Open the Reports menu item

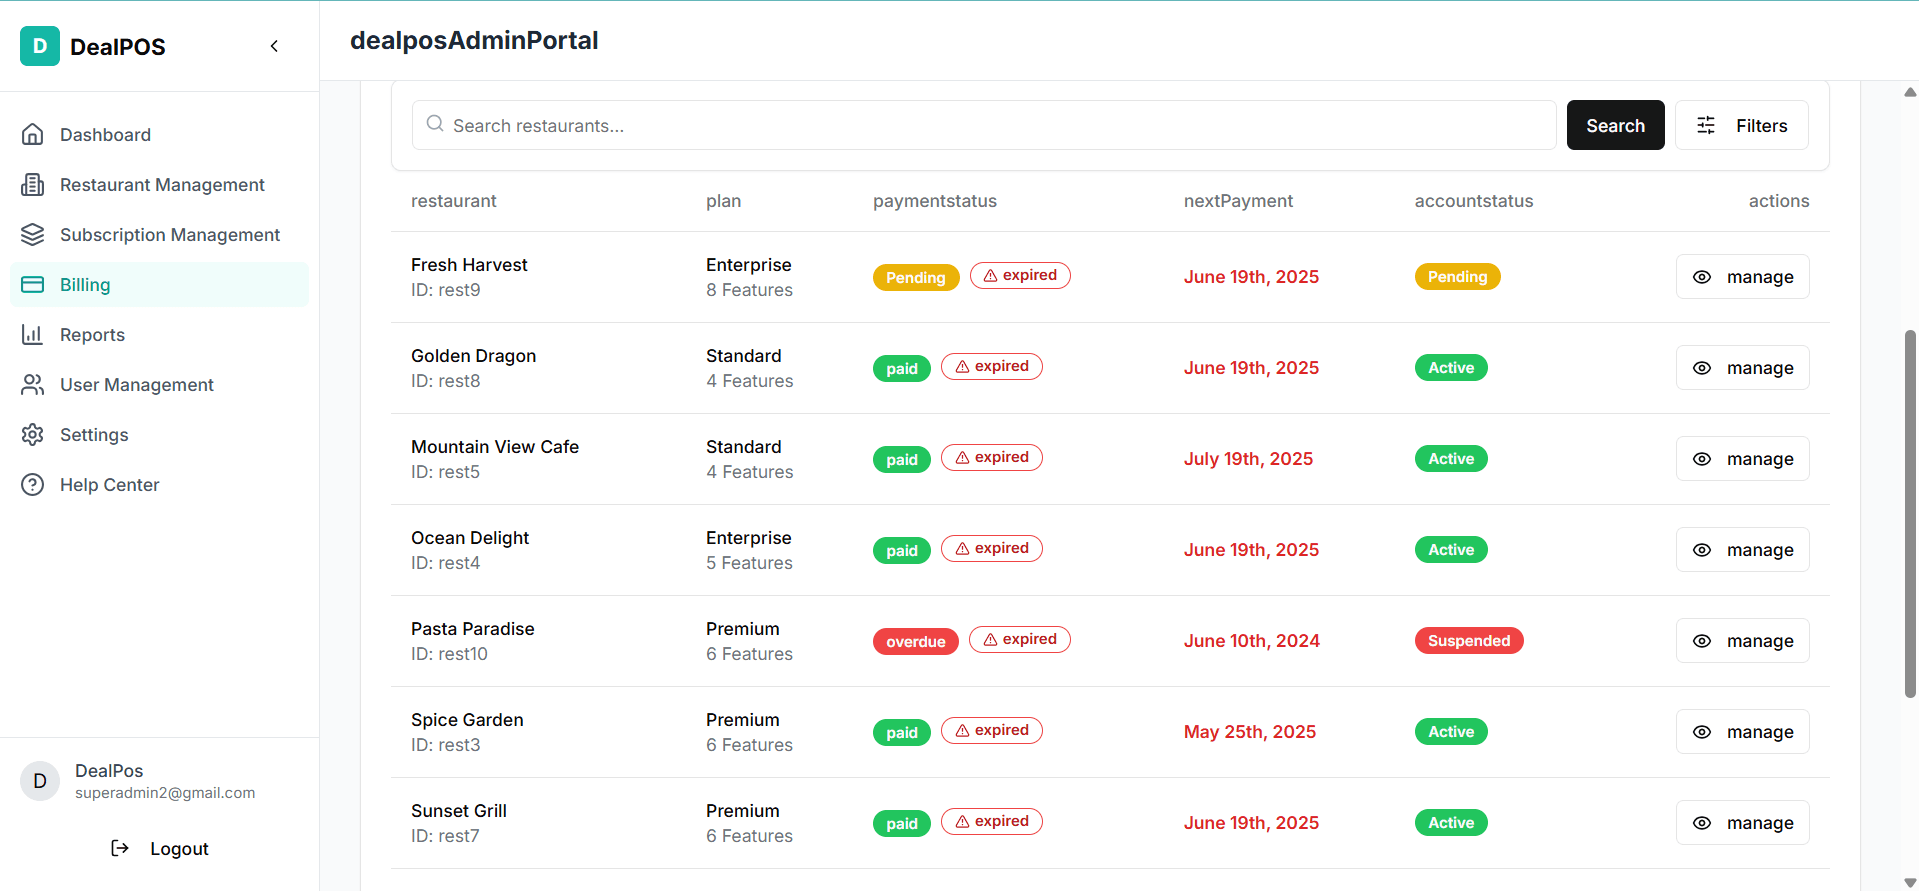92,335
